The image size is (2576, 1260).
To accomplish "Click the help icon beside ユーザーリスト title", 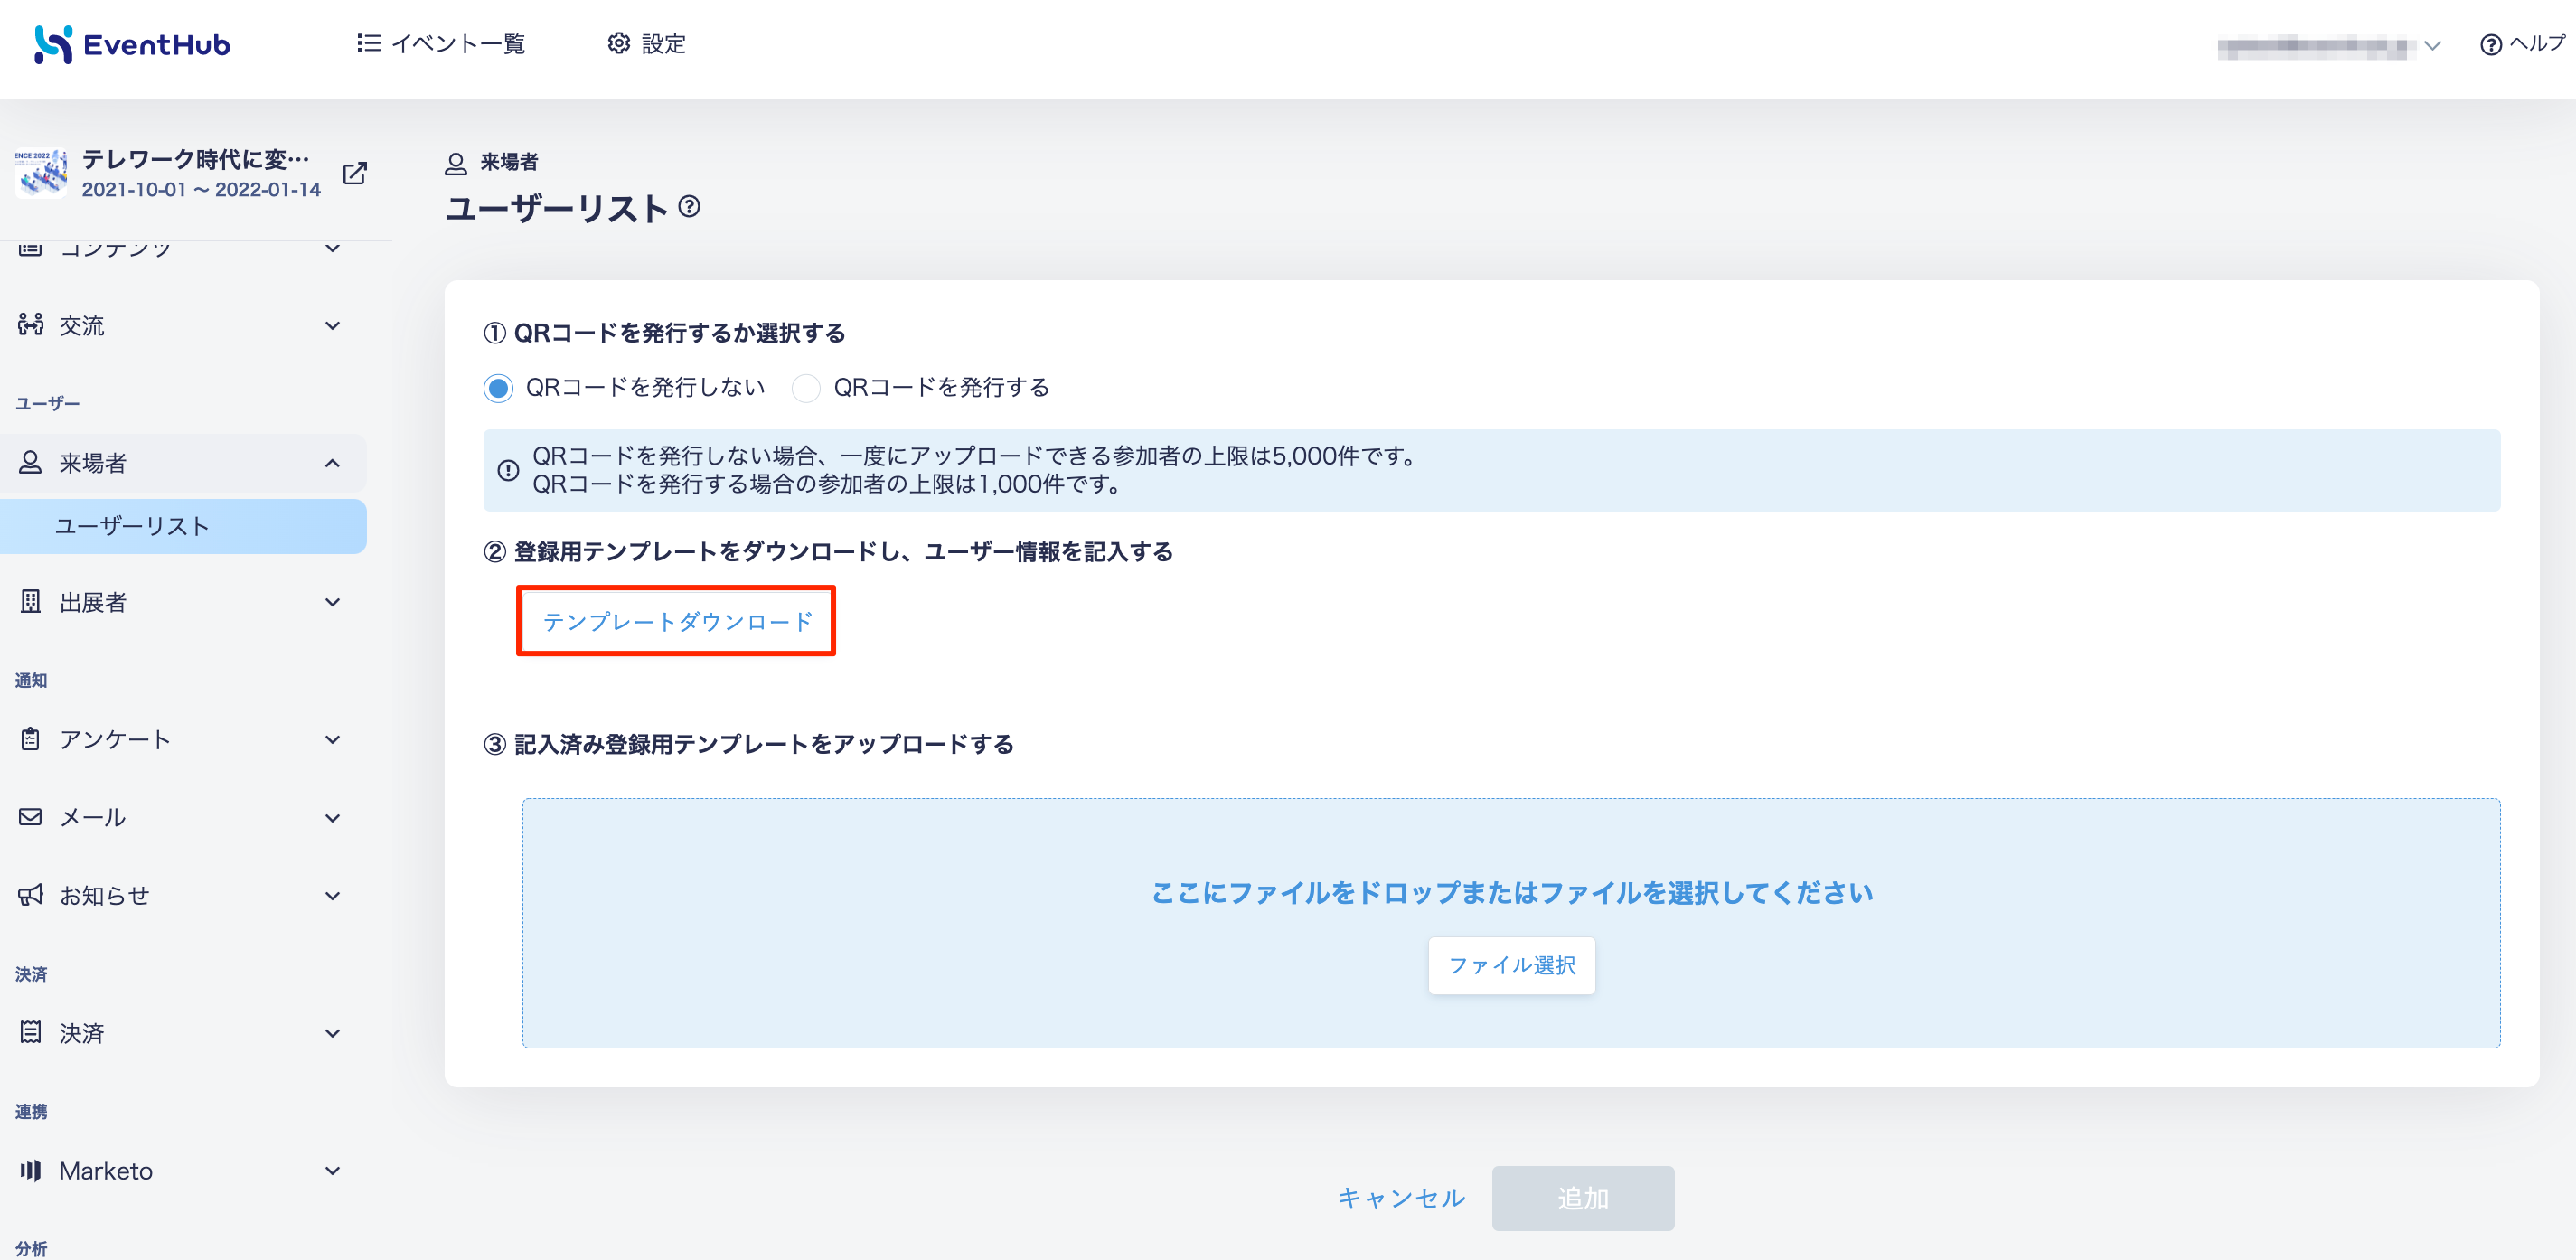I will point(689,207).
